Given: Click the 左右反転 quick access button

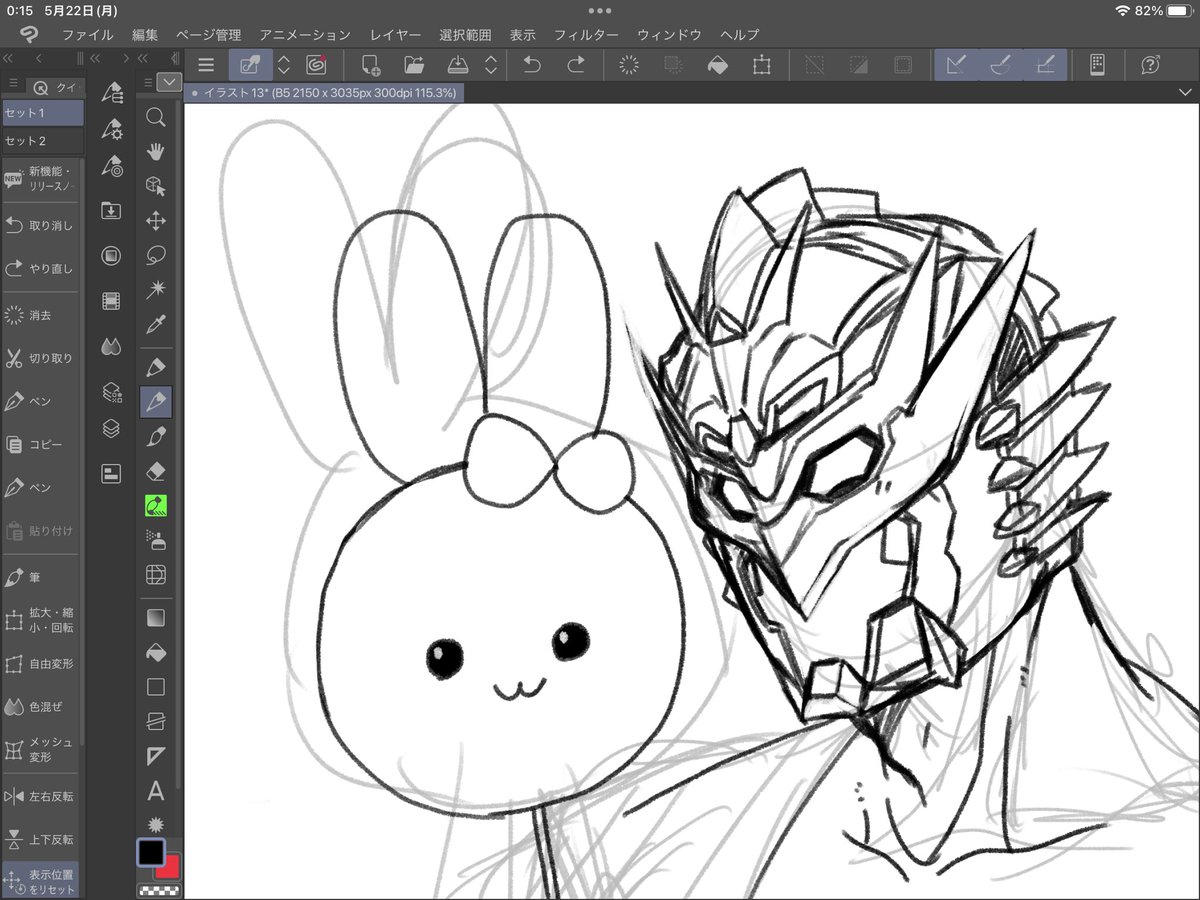Looking at the screenshot, I should (x=40, y=797).
